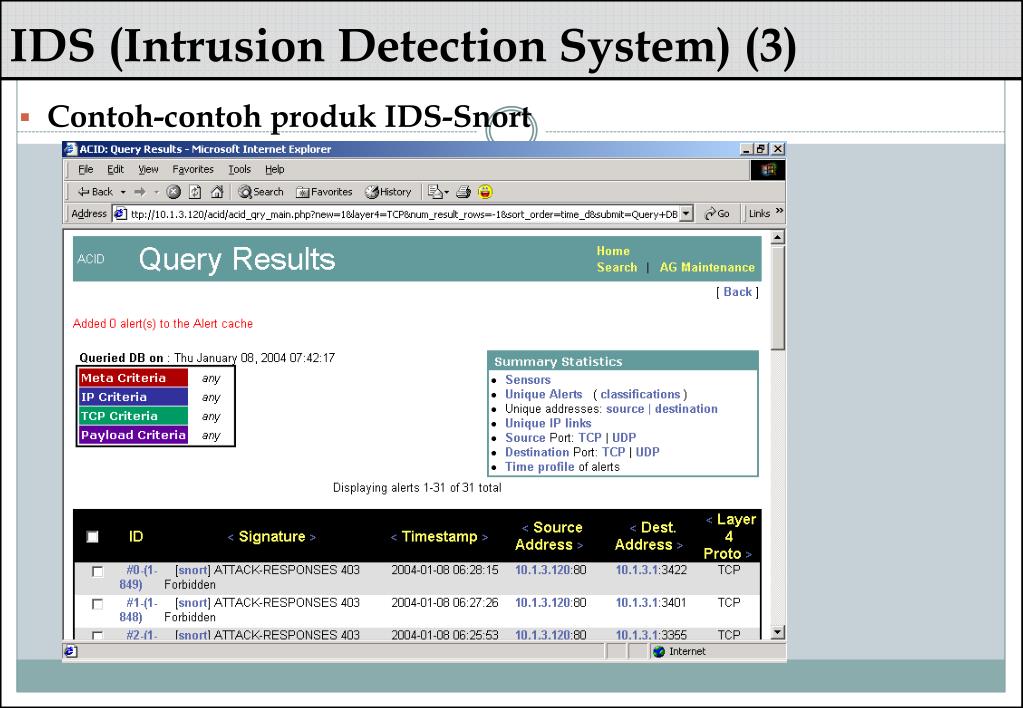Click the TCP source port link
1023x708 pixels.
pos(590,437)
